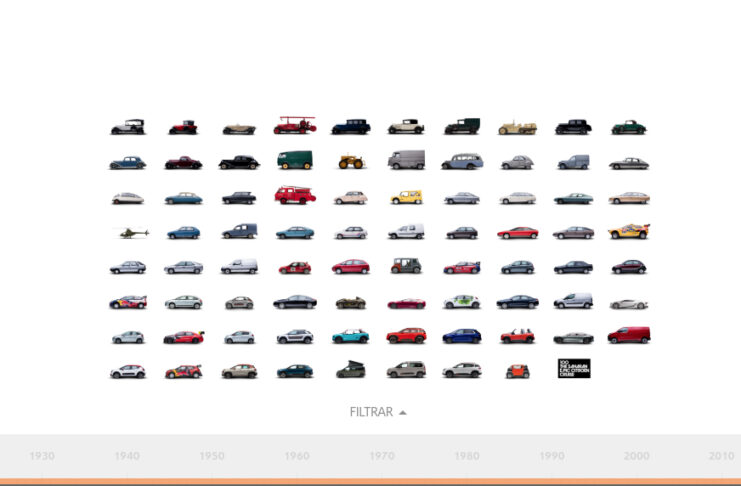Viewport: 741px width, 486px height.
Task: Click the green delivery van icon
Action: [295, 161]
